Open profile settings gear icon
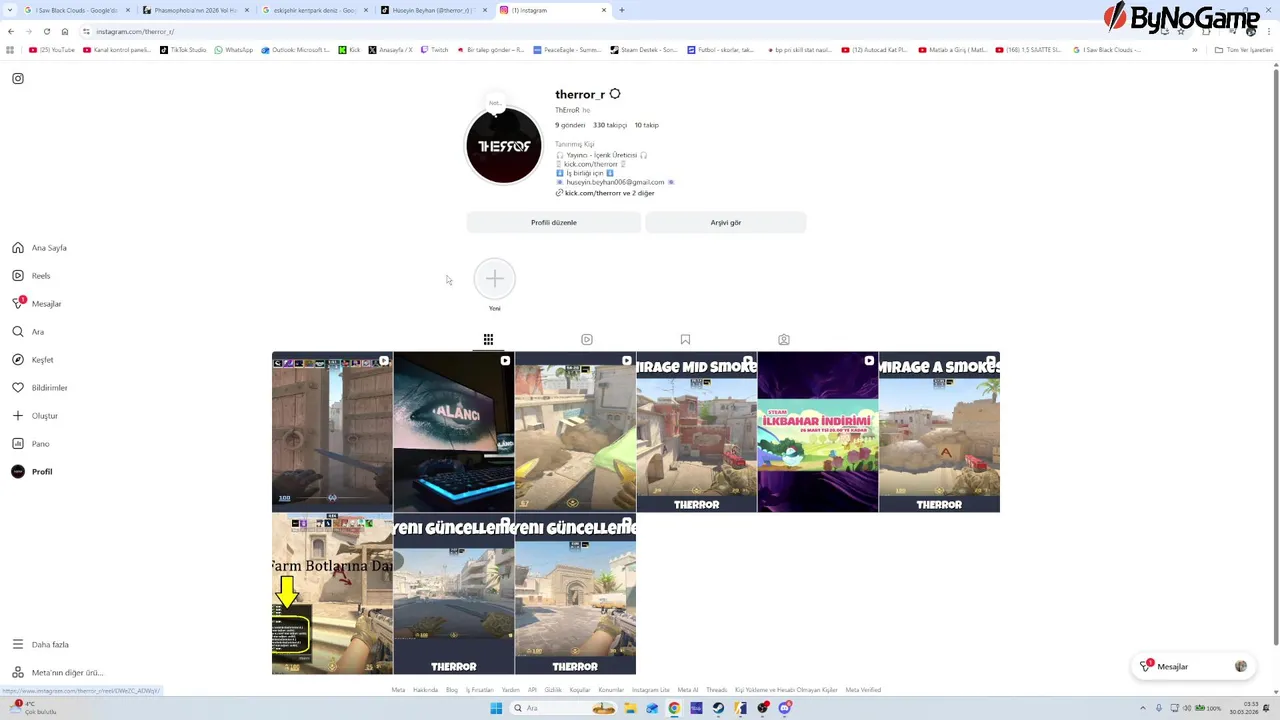The width and height of the screenshot is (1280, 720). (615, 94)
